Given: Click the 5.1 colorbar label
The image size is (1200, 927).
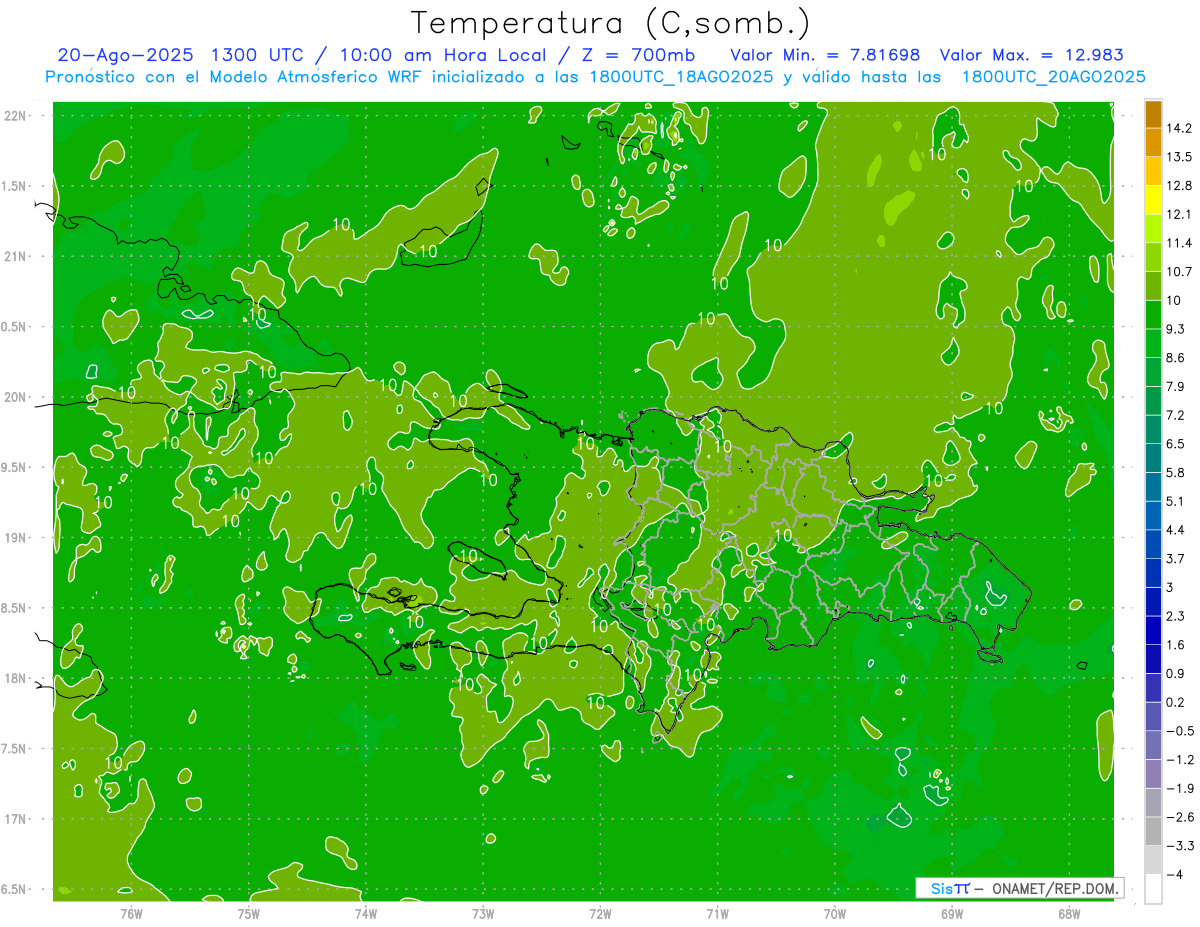Looking at the screenshot, I should [1176, 502].
